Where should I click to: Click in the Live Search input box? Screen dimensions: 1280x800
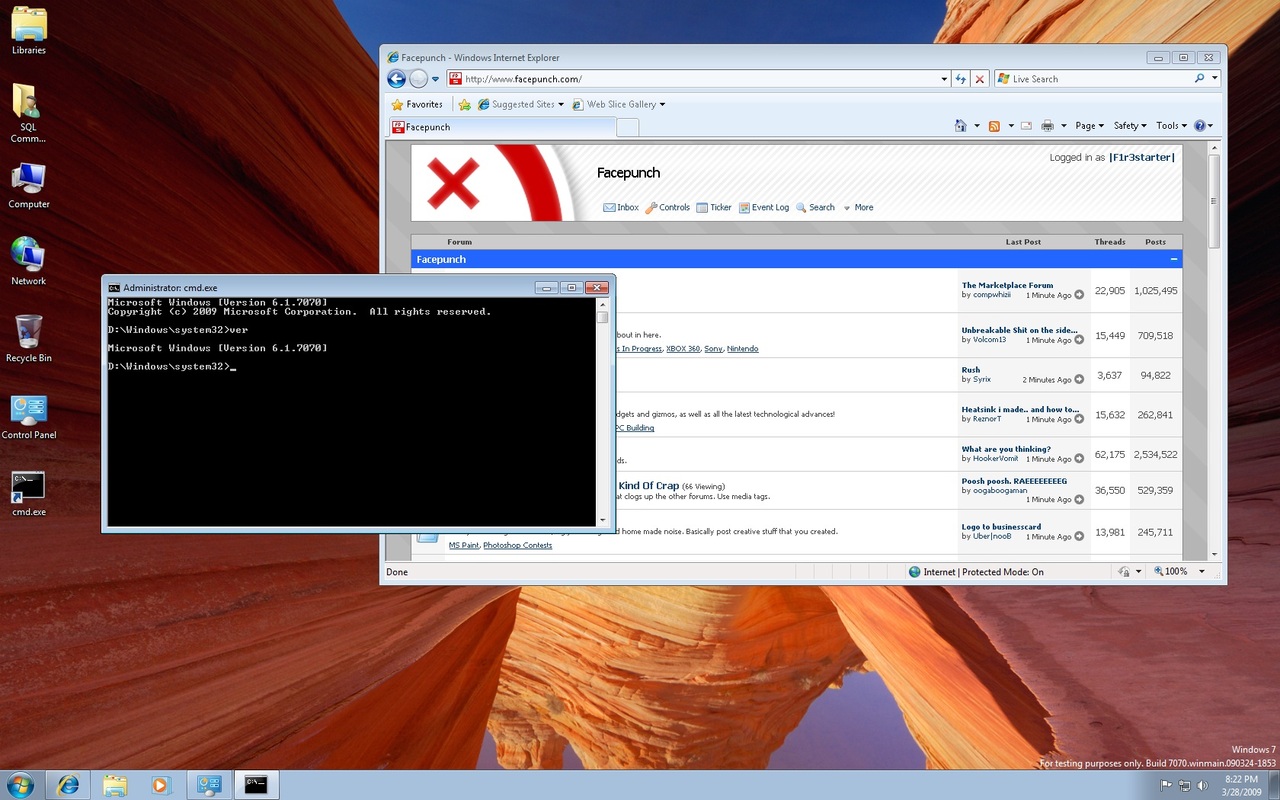tap(1100, 79)
